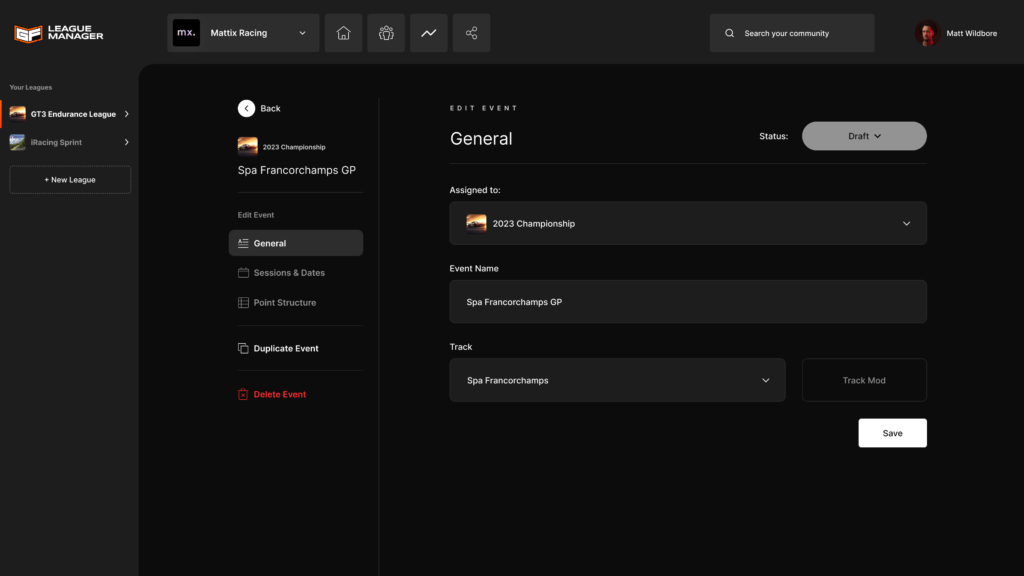Open the Mattix Racing community dropdown
This screenshot has height=576, width=1024.
tap(243, 33)
